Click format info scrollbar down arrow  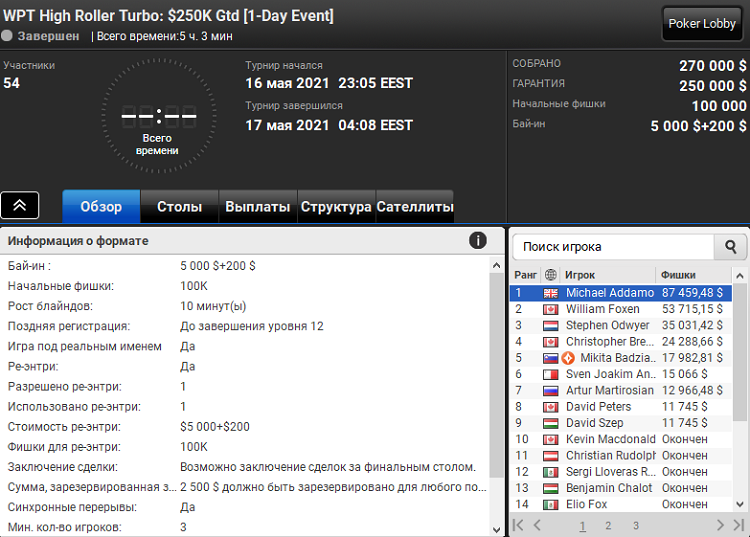click(496, 529)
